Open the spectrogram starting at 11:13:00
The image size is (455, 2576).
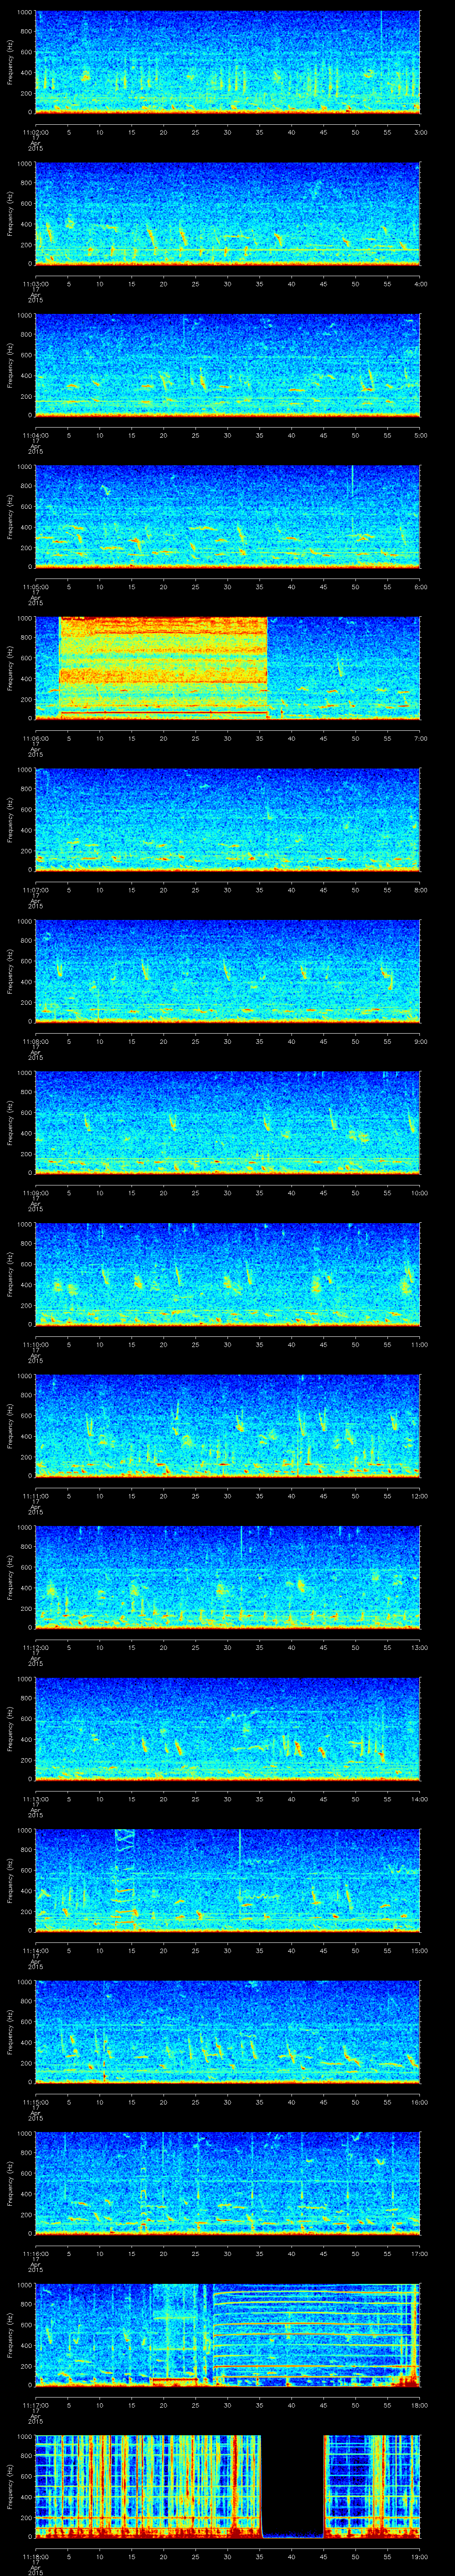[228, 1728]
